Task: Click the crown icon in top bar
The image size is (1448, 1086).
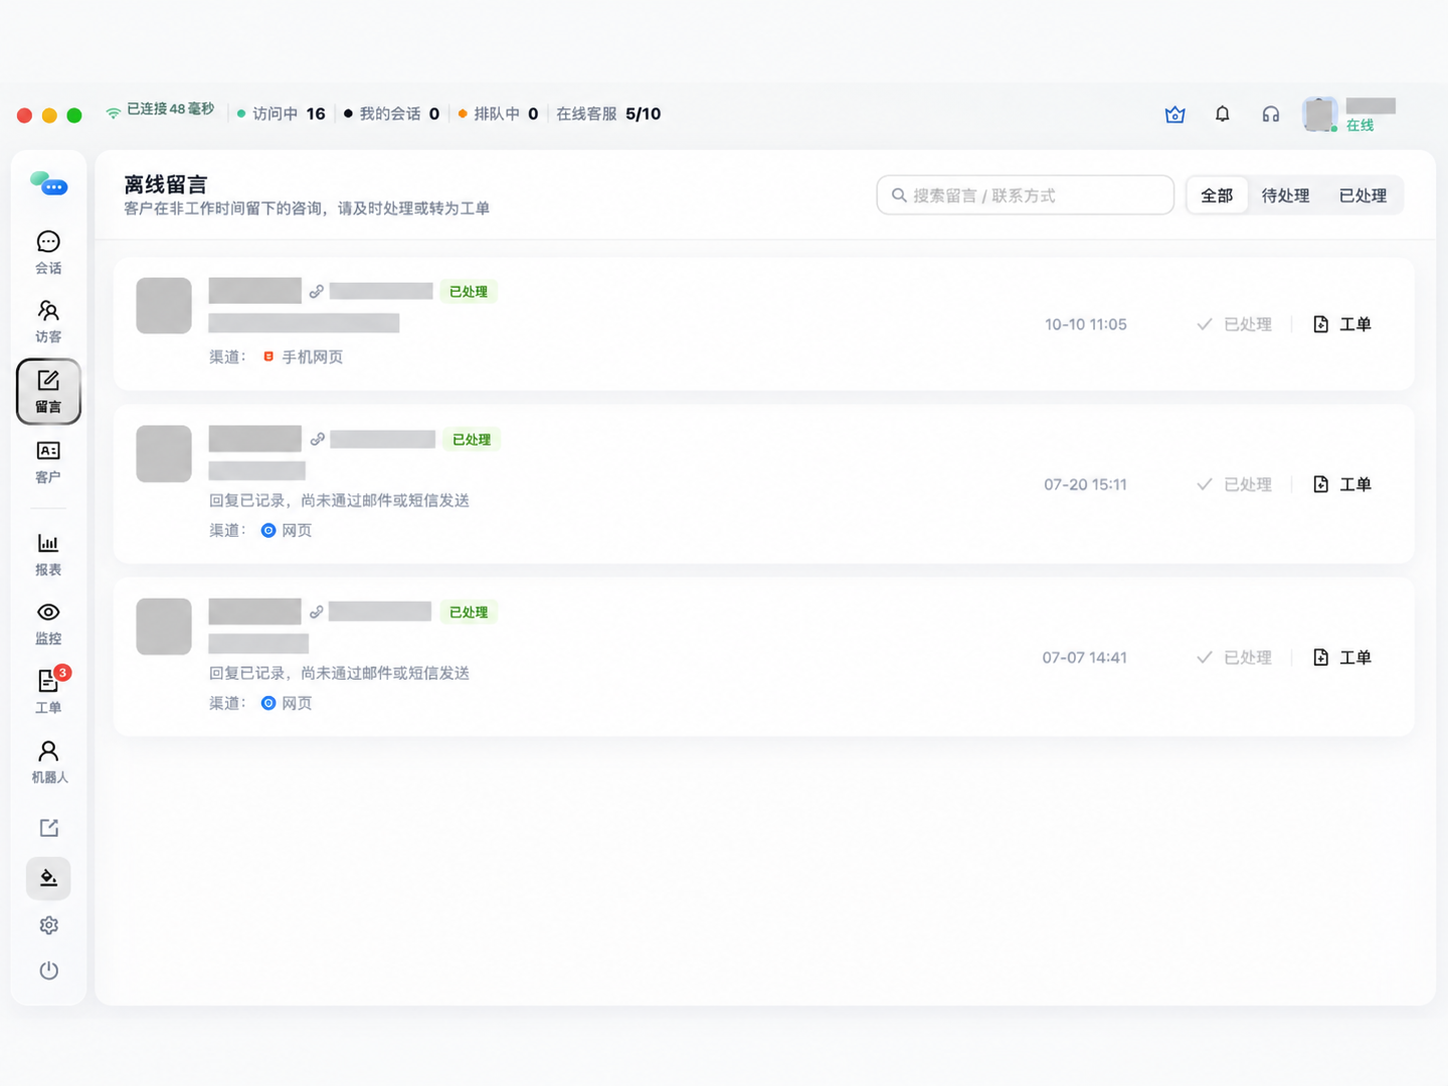Action: (x=1175, y=114)
